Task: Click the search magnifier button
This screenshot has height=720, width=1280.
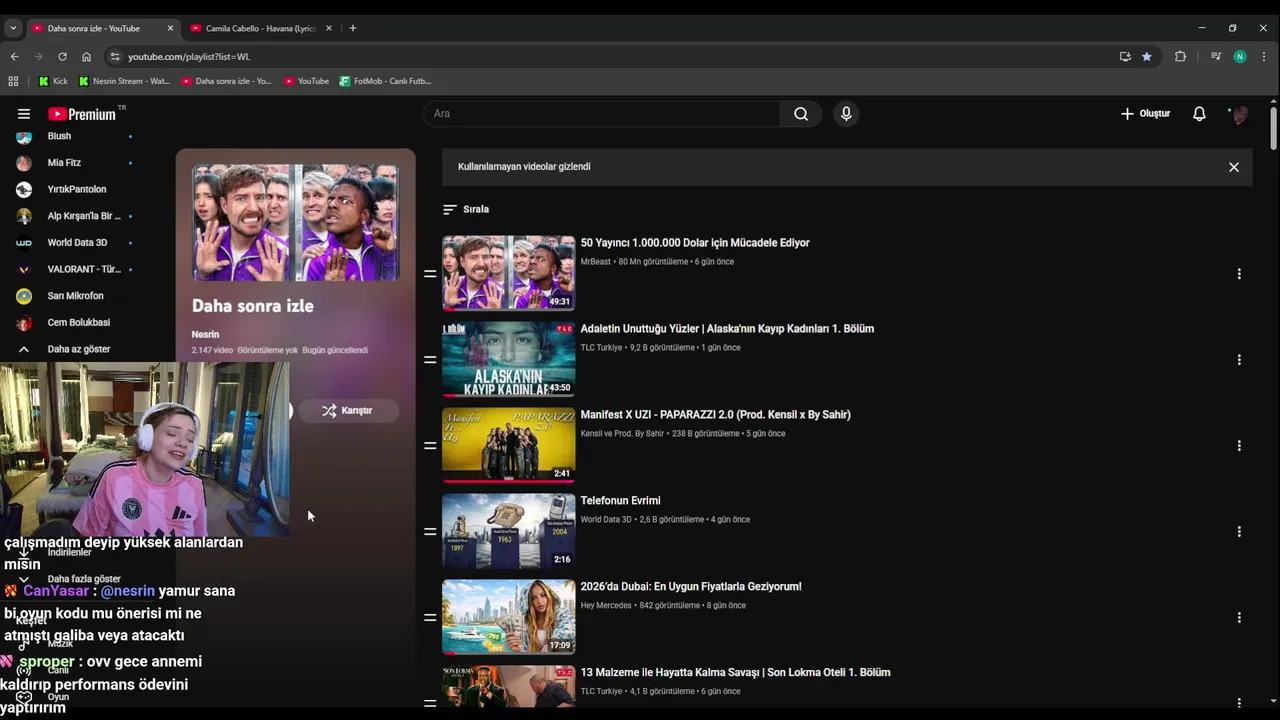Action: [x=801, y=114]
